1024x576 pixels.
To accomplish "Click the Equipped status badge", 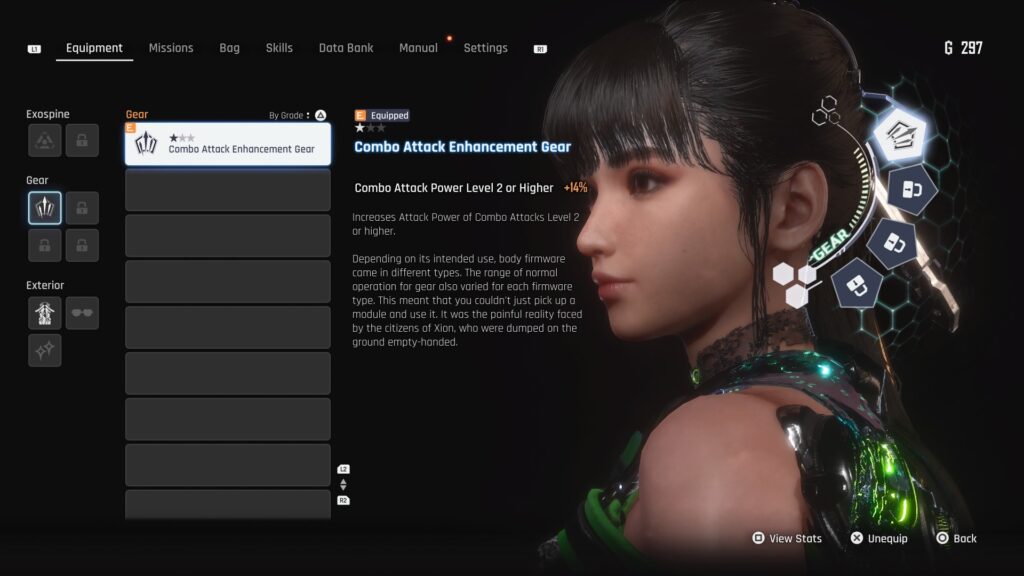I will [382, 116].
